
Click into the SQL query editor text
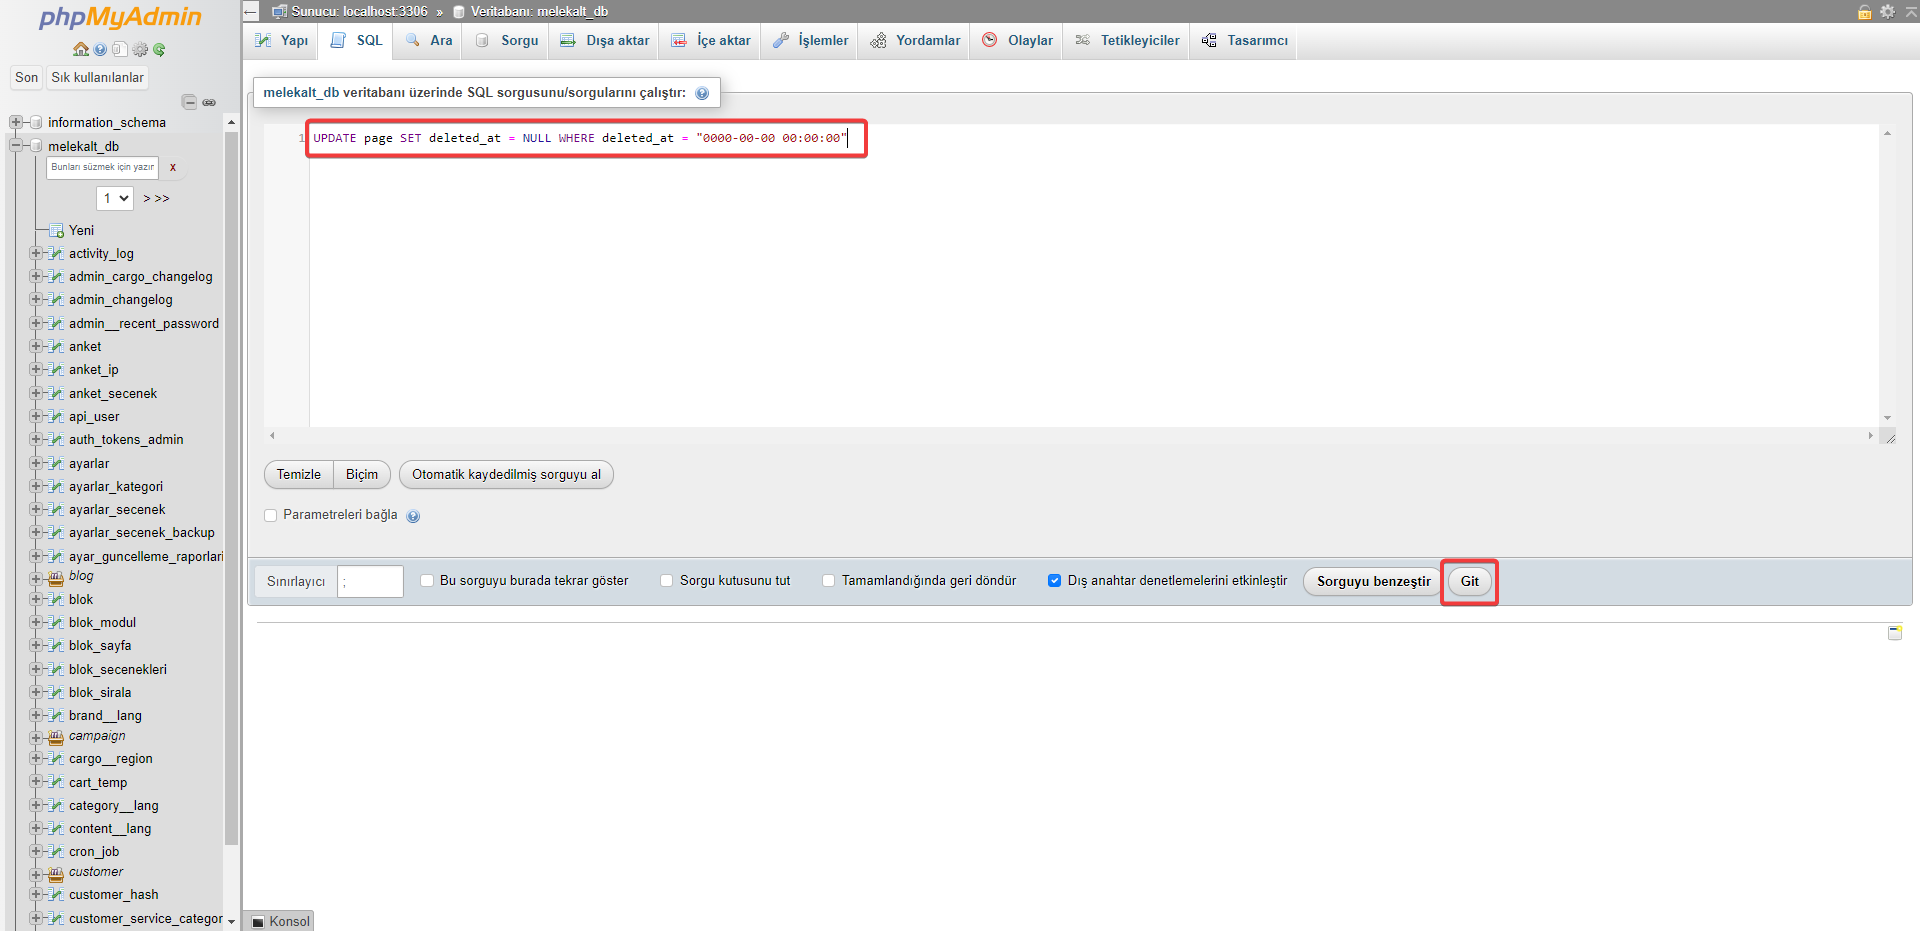pyautogui.click(x=579, y=139)
